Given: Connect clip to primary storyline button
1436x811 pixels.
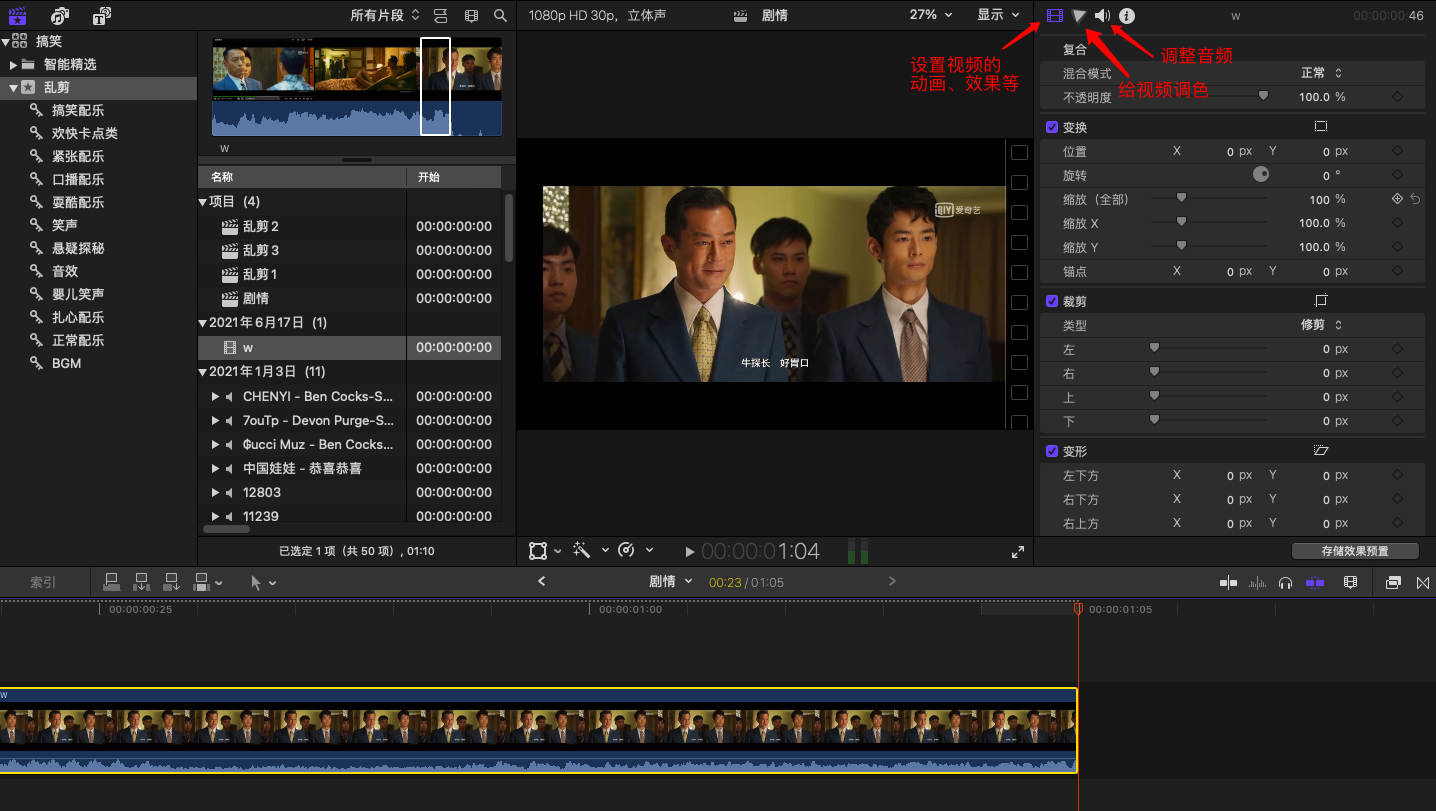Looking at the screenshot, I should click(112, 581).
